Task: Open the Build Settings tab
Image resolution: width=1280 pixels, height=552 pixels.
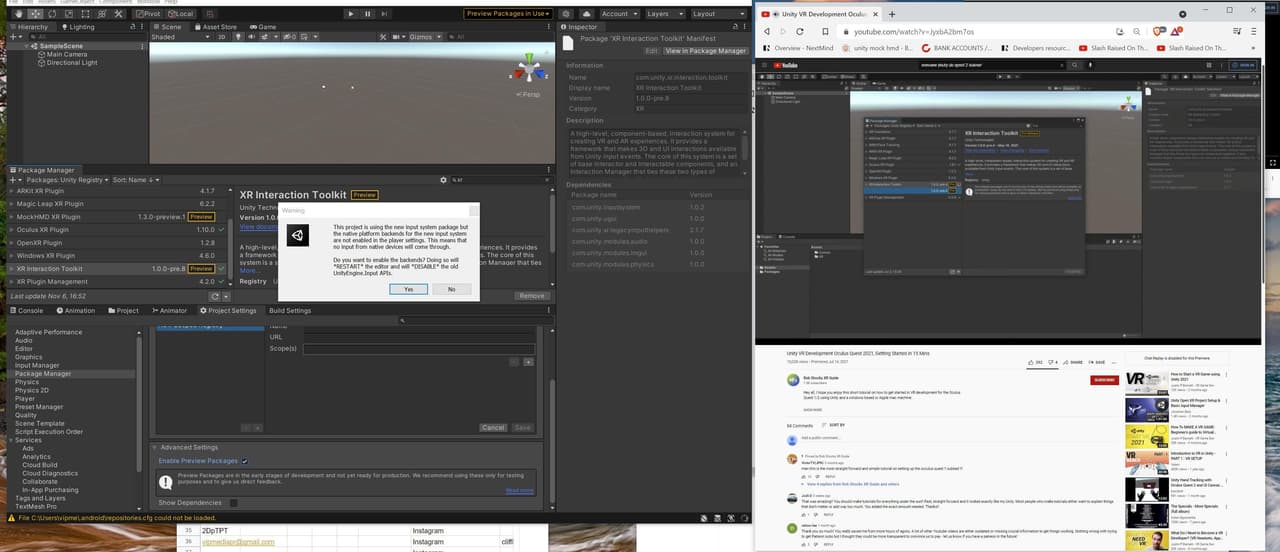Action: coord(290,311)
